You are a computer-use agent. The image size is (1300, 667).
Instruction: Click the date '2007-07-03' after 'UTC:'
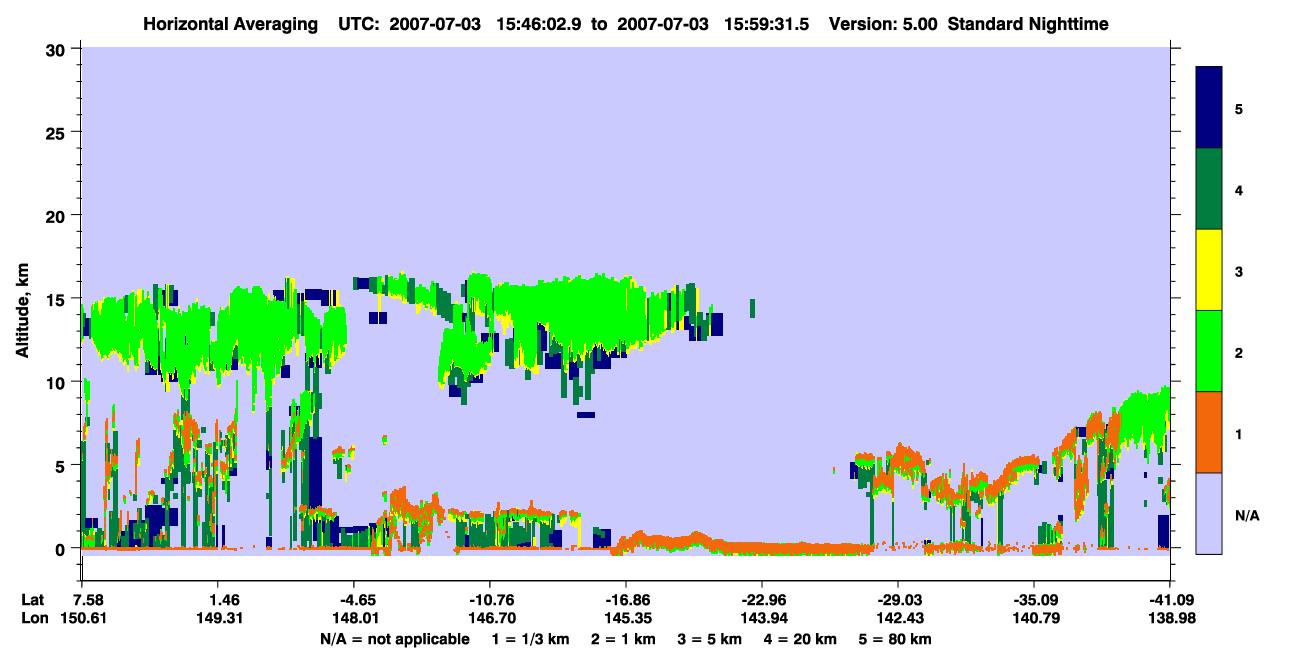coord(435,24)
